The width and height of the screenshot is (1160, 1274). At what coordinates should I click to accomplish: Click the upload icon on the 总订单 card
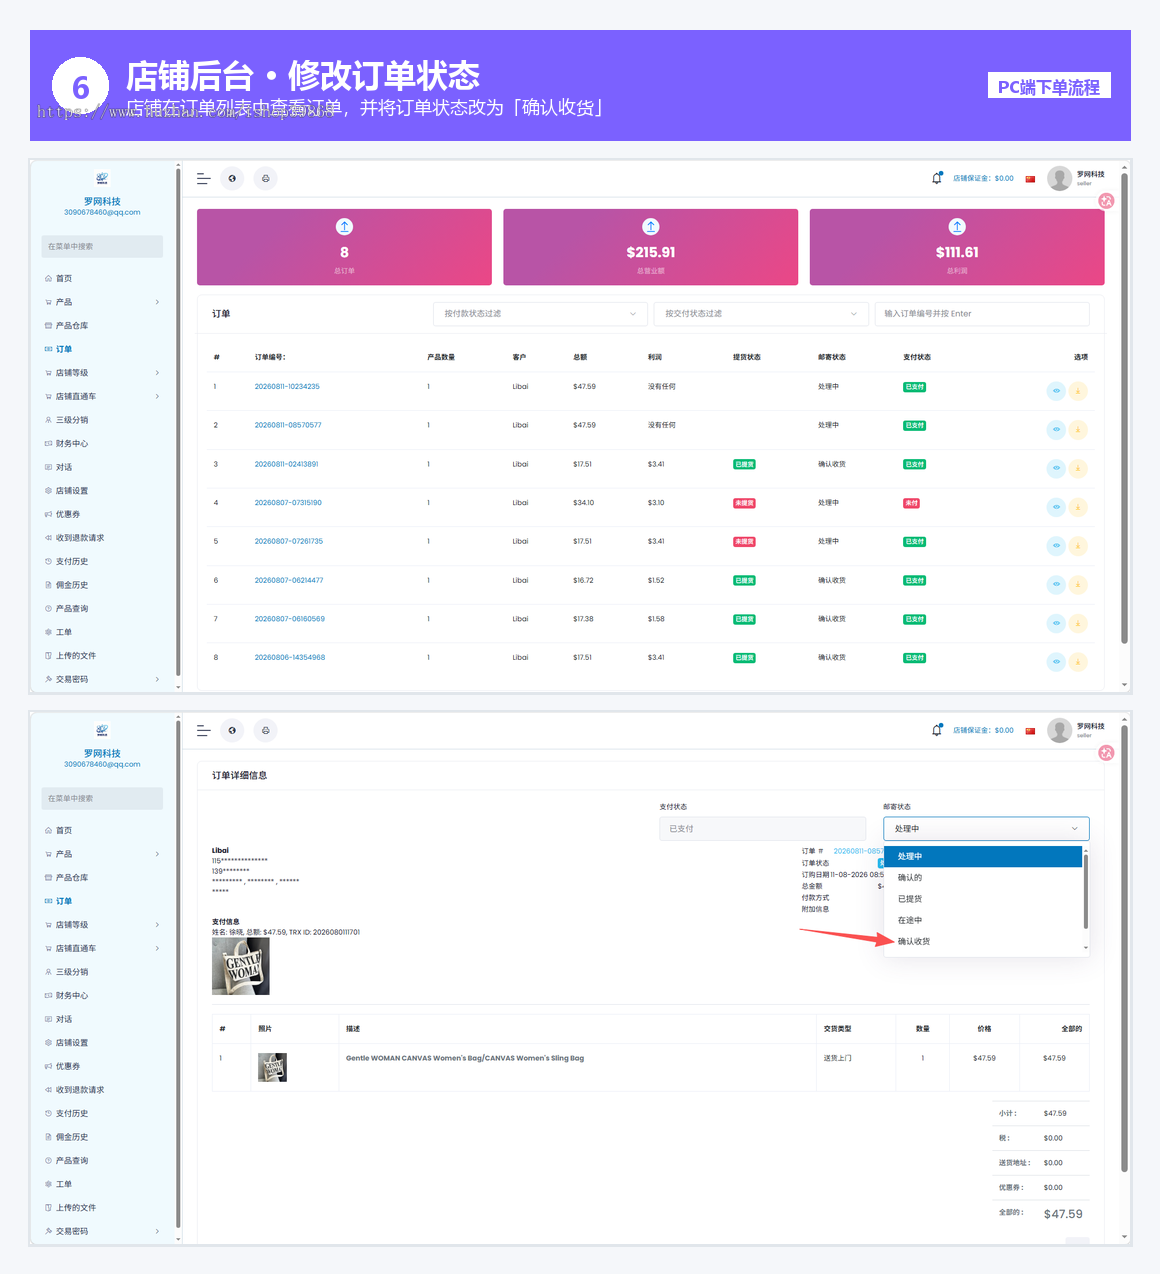344,227
